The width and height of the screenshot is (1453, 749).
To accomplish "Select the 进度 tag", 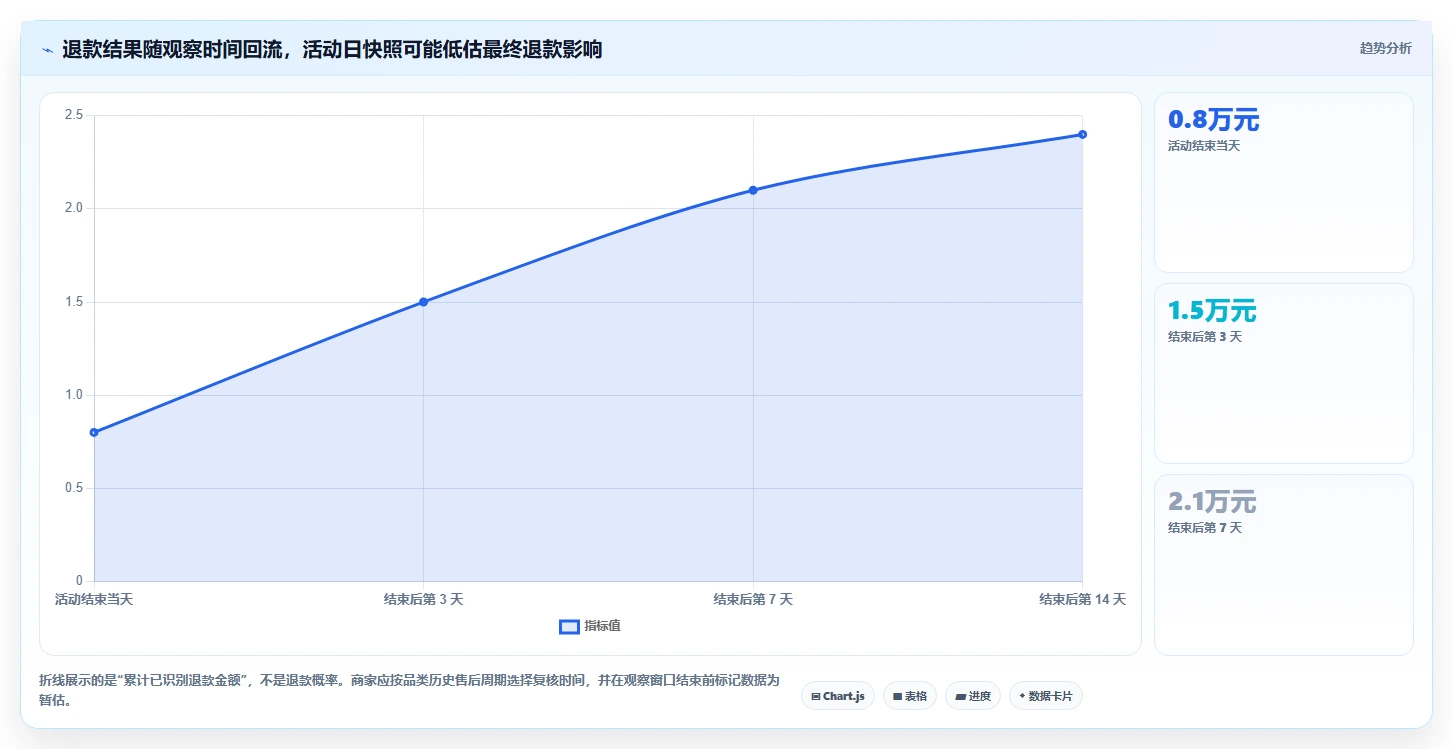I will pyautogui.click(x=973, y=696).
